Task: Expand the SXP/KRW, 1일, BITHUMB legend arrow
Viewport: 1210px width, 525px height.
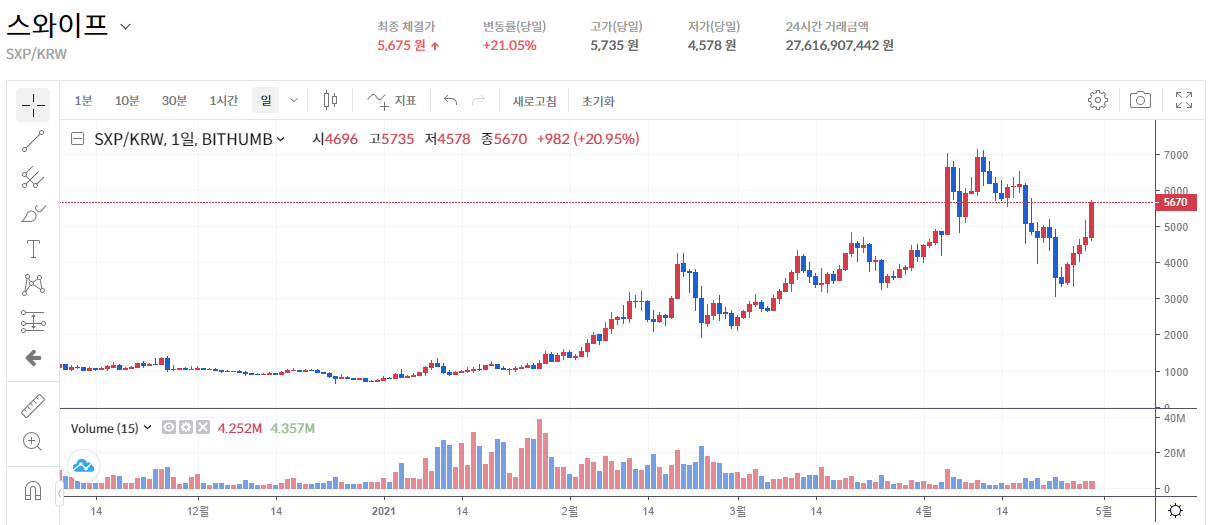Action: pyautogui.click(x=280, y=139)
